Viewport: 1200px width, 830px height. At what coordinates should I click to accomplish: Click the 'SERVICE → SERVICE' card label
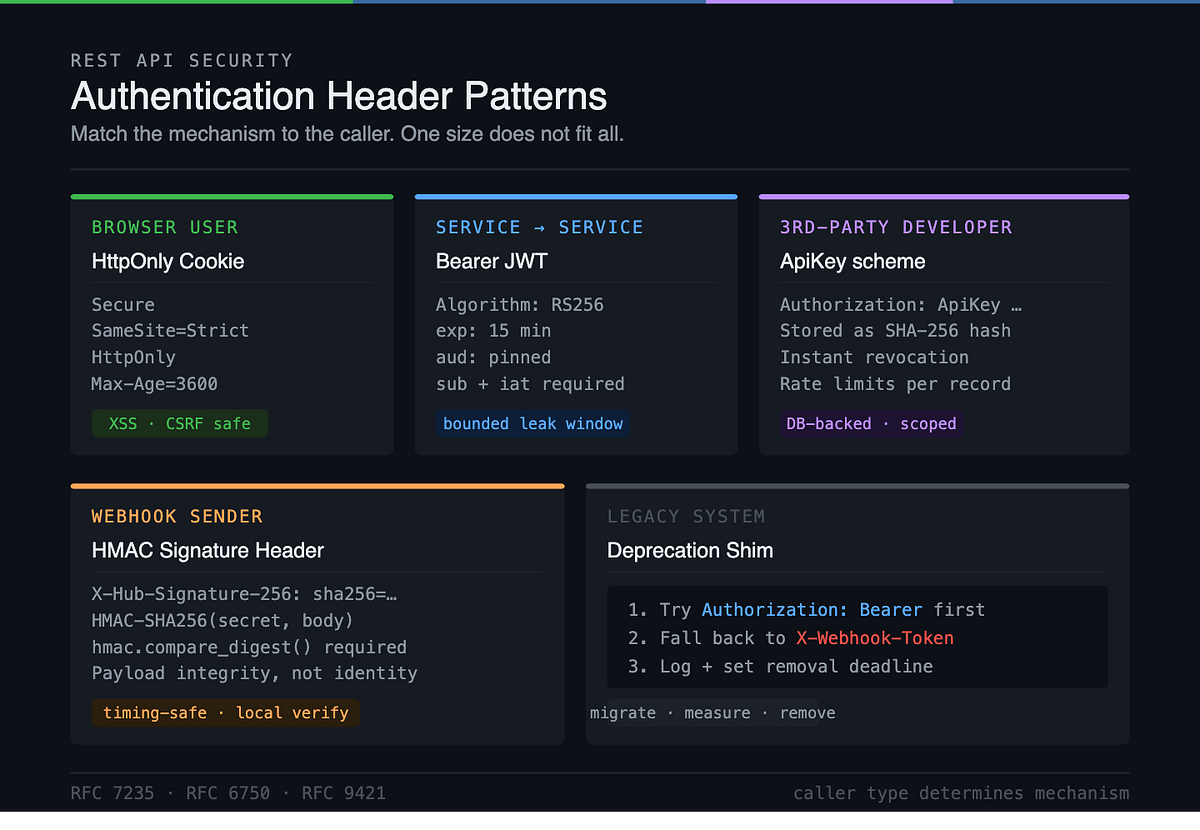pyautogui.click(x=540, y=227)
